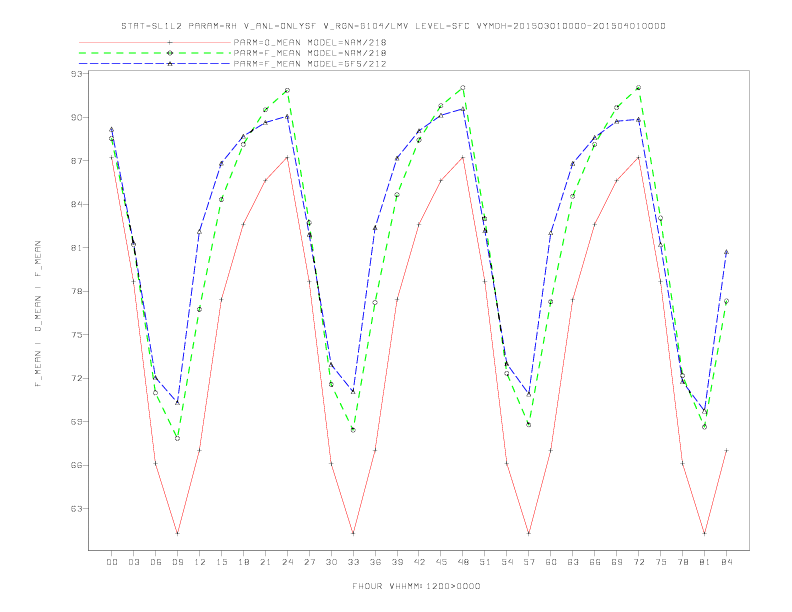Click x-axis forecast hour label 30
Viewport: 792px width, 612px height.
[331, 562]
